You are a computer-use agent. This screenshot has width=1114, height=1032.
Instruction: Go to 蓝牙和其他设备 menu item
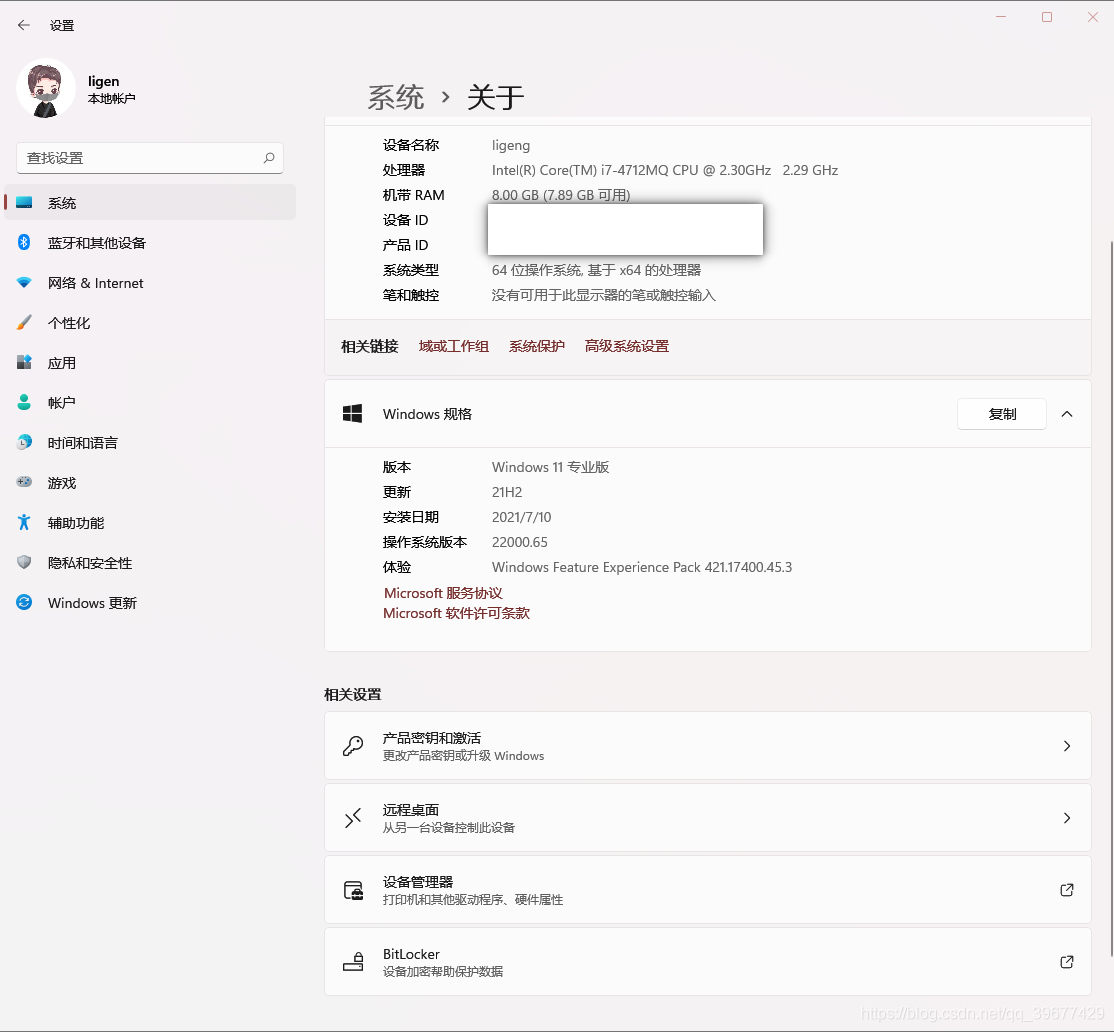point(150,243)
